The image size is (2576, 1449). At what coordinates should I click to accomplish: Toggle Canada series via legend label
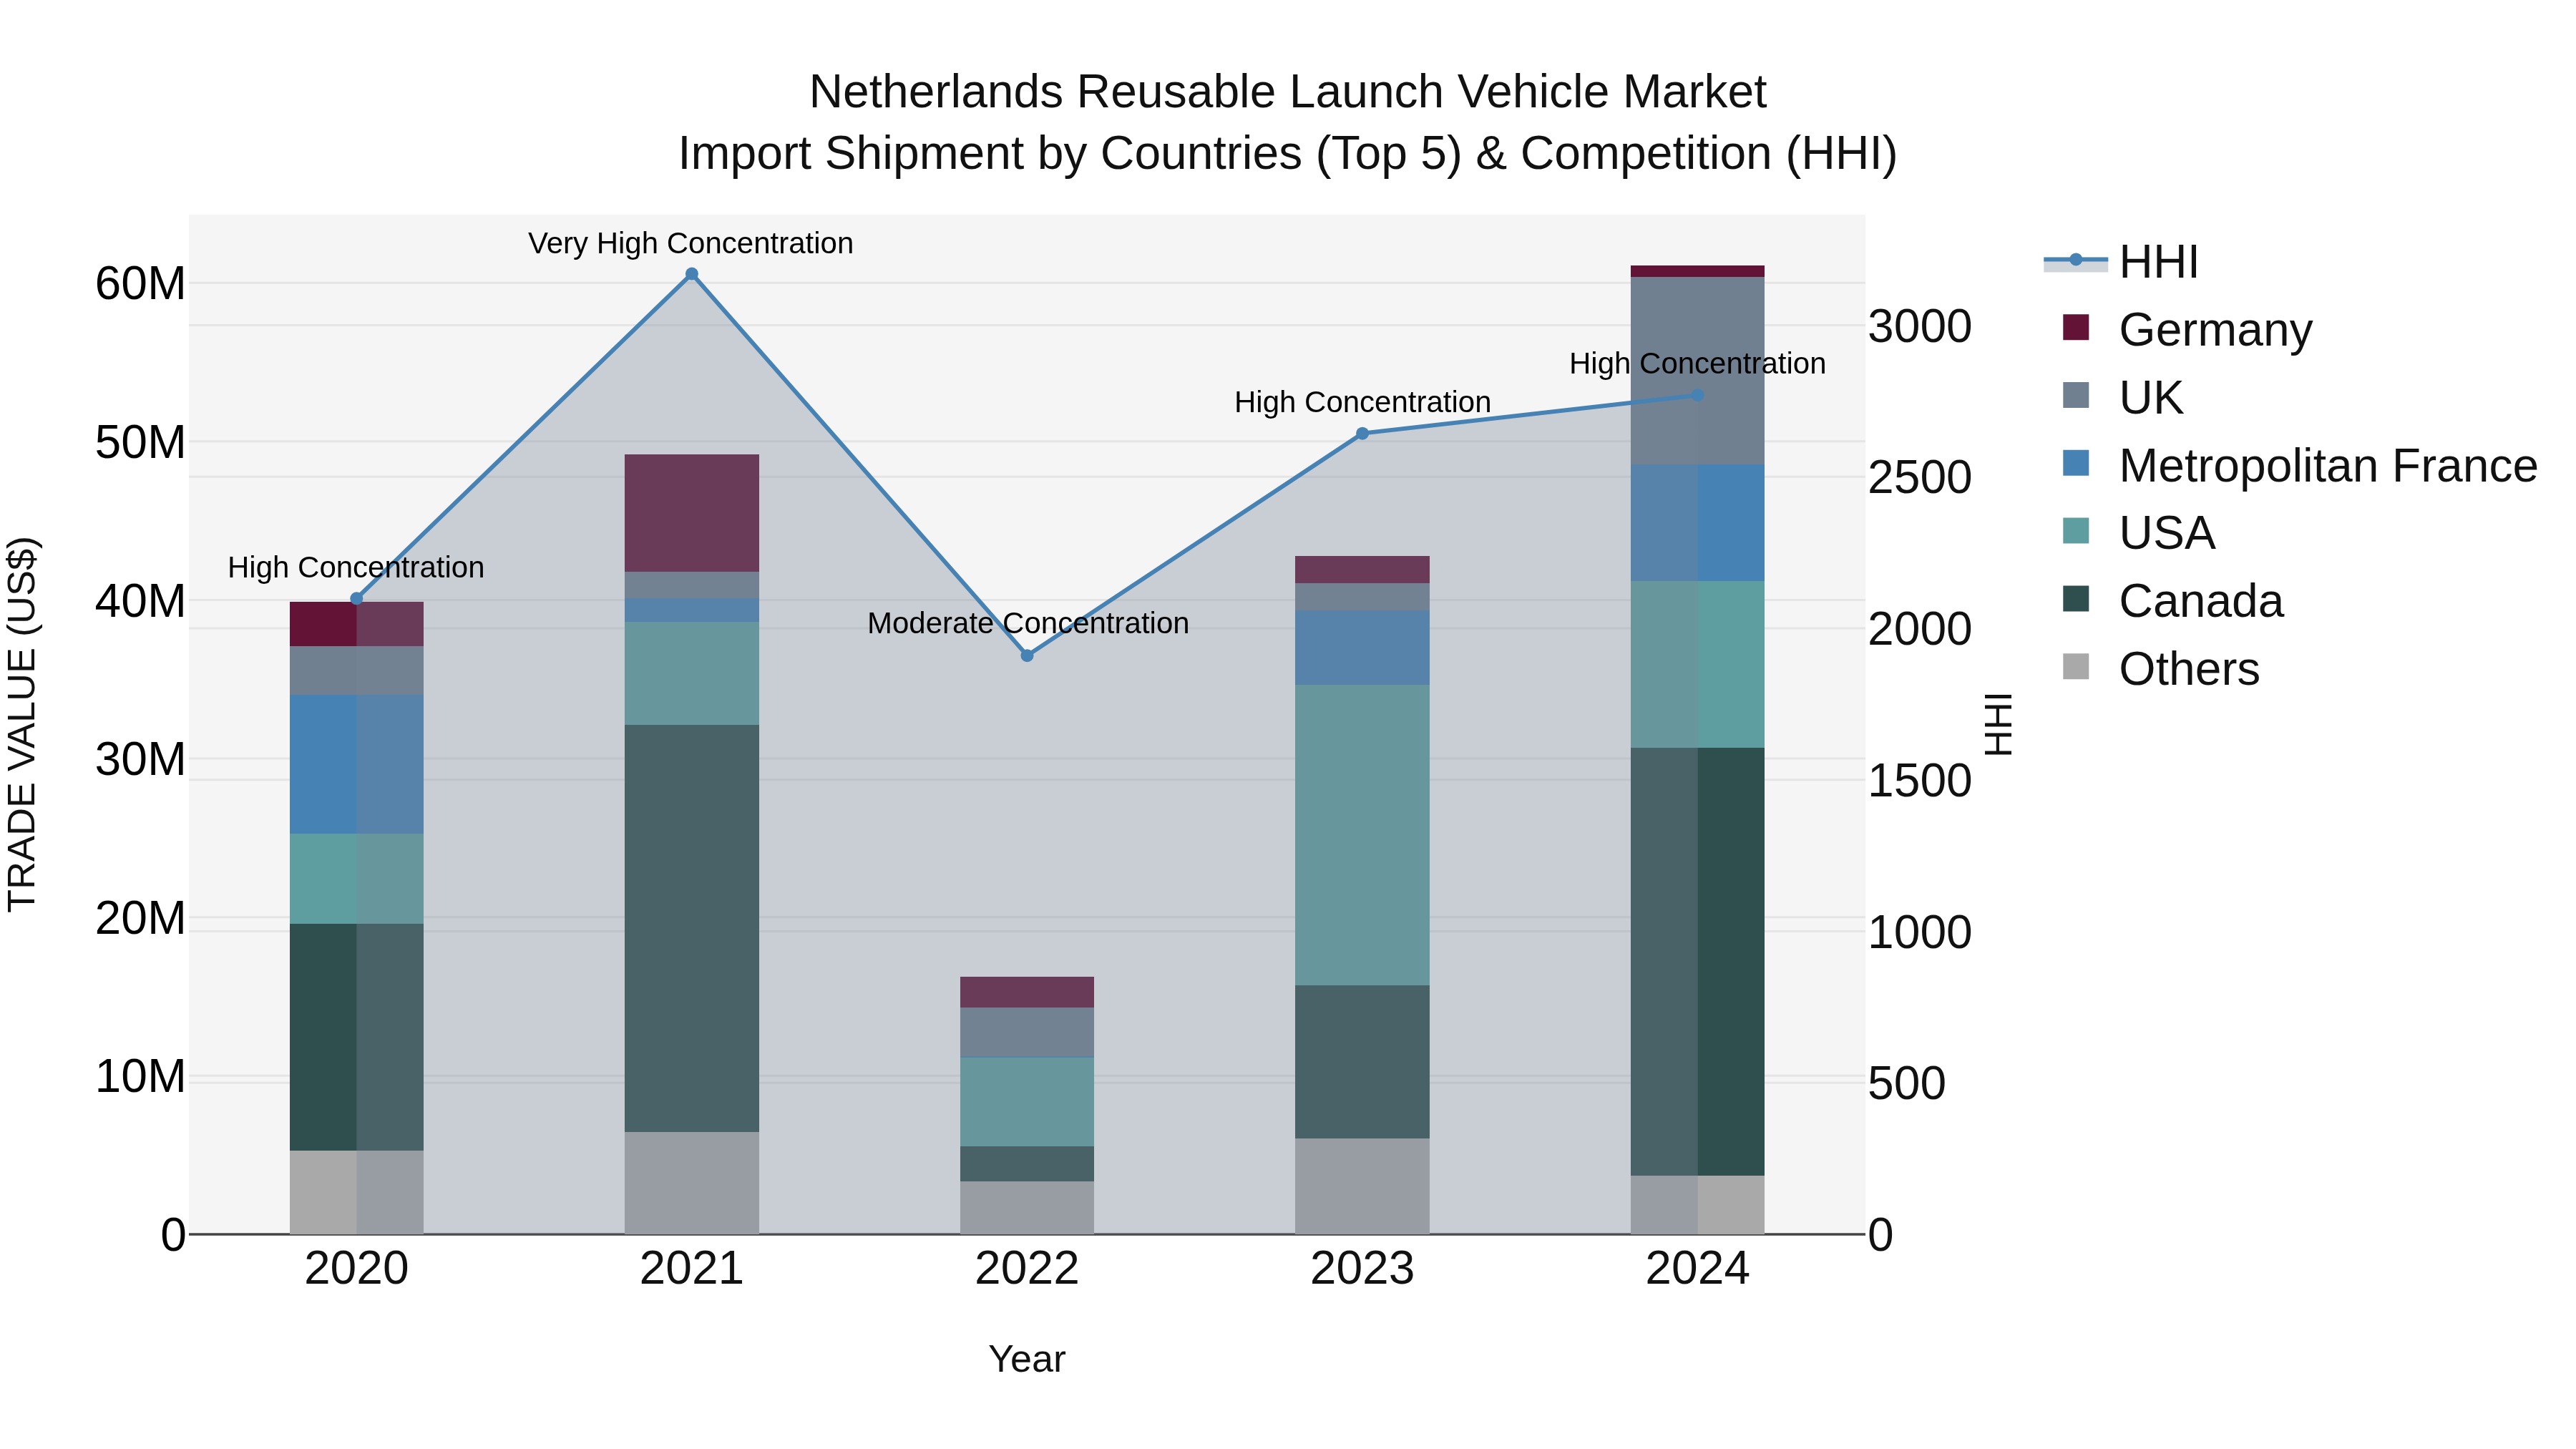[x=2201, y=601]
